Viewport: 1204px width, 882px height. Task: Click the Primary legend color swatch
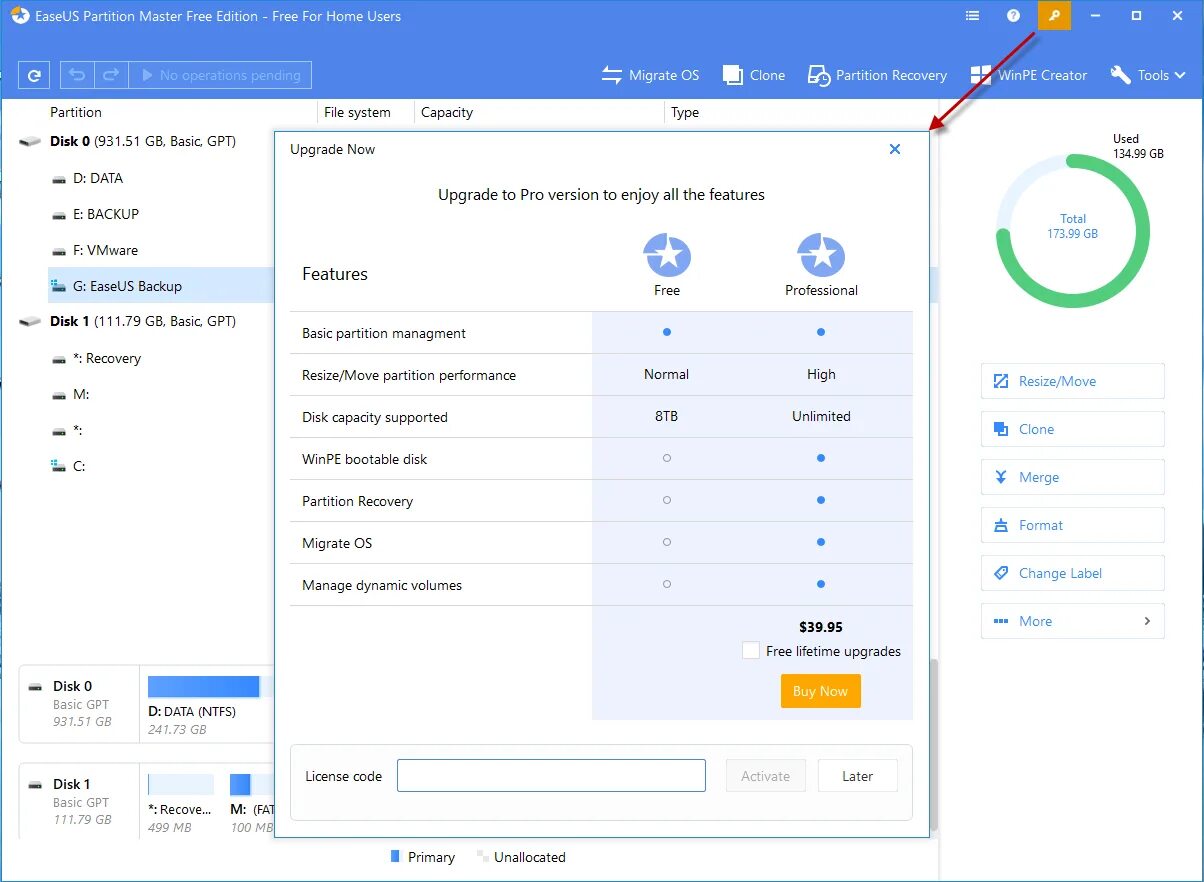(395, 857)
